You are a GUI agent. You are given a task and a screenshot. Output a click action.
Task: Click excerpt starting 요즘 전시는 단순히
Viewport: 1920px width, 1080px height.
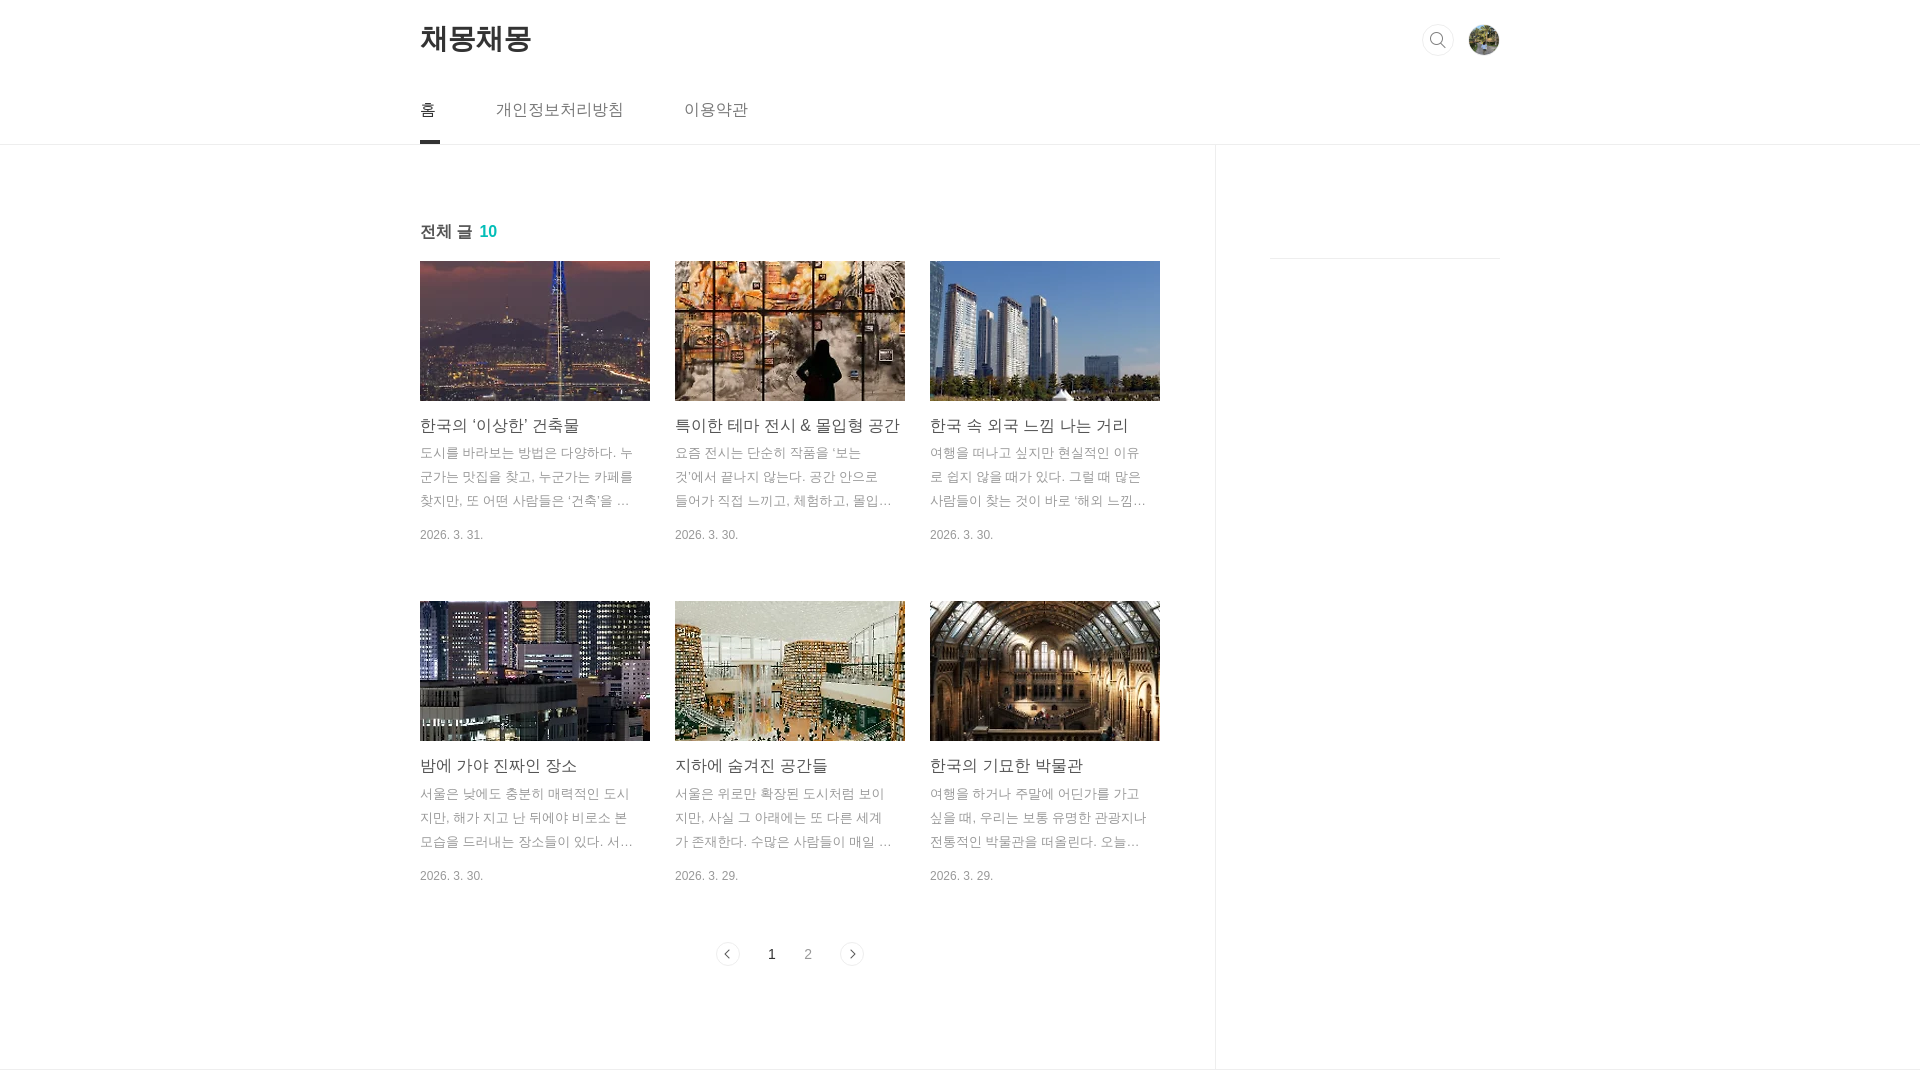(784, 477)
